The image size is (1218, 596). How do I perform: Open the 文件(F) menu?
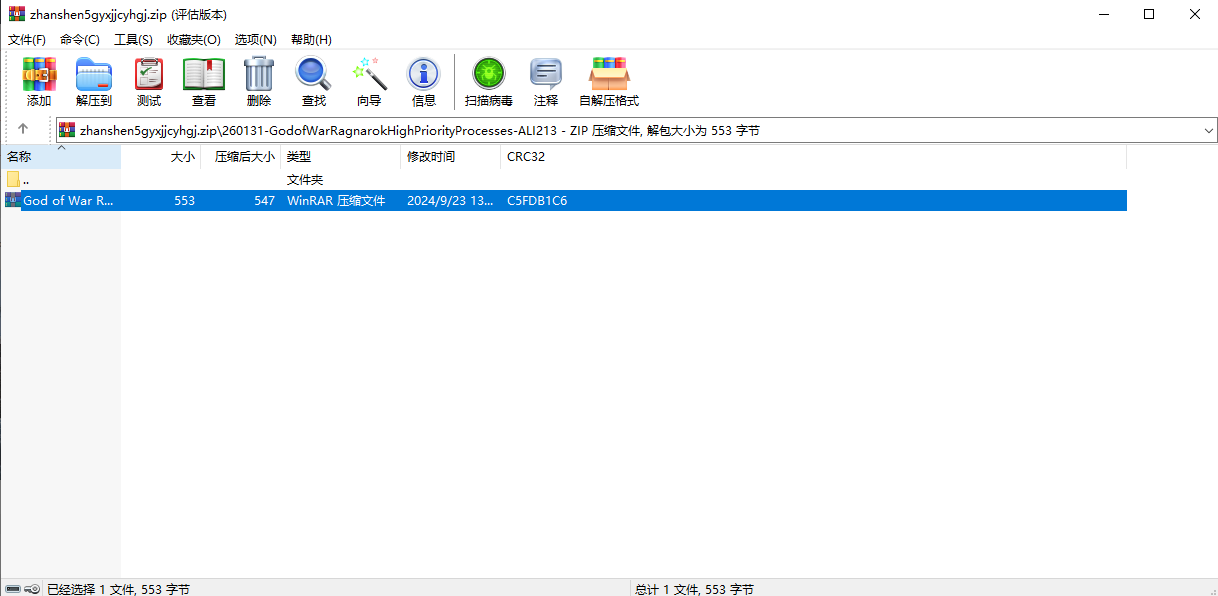27,39
